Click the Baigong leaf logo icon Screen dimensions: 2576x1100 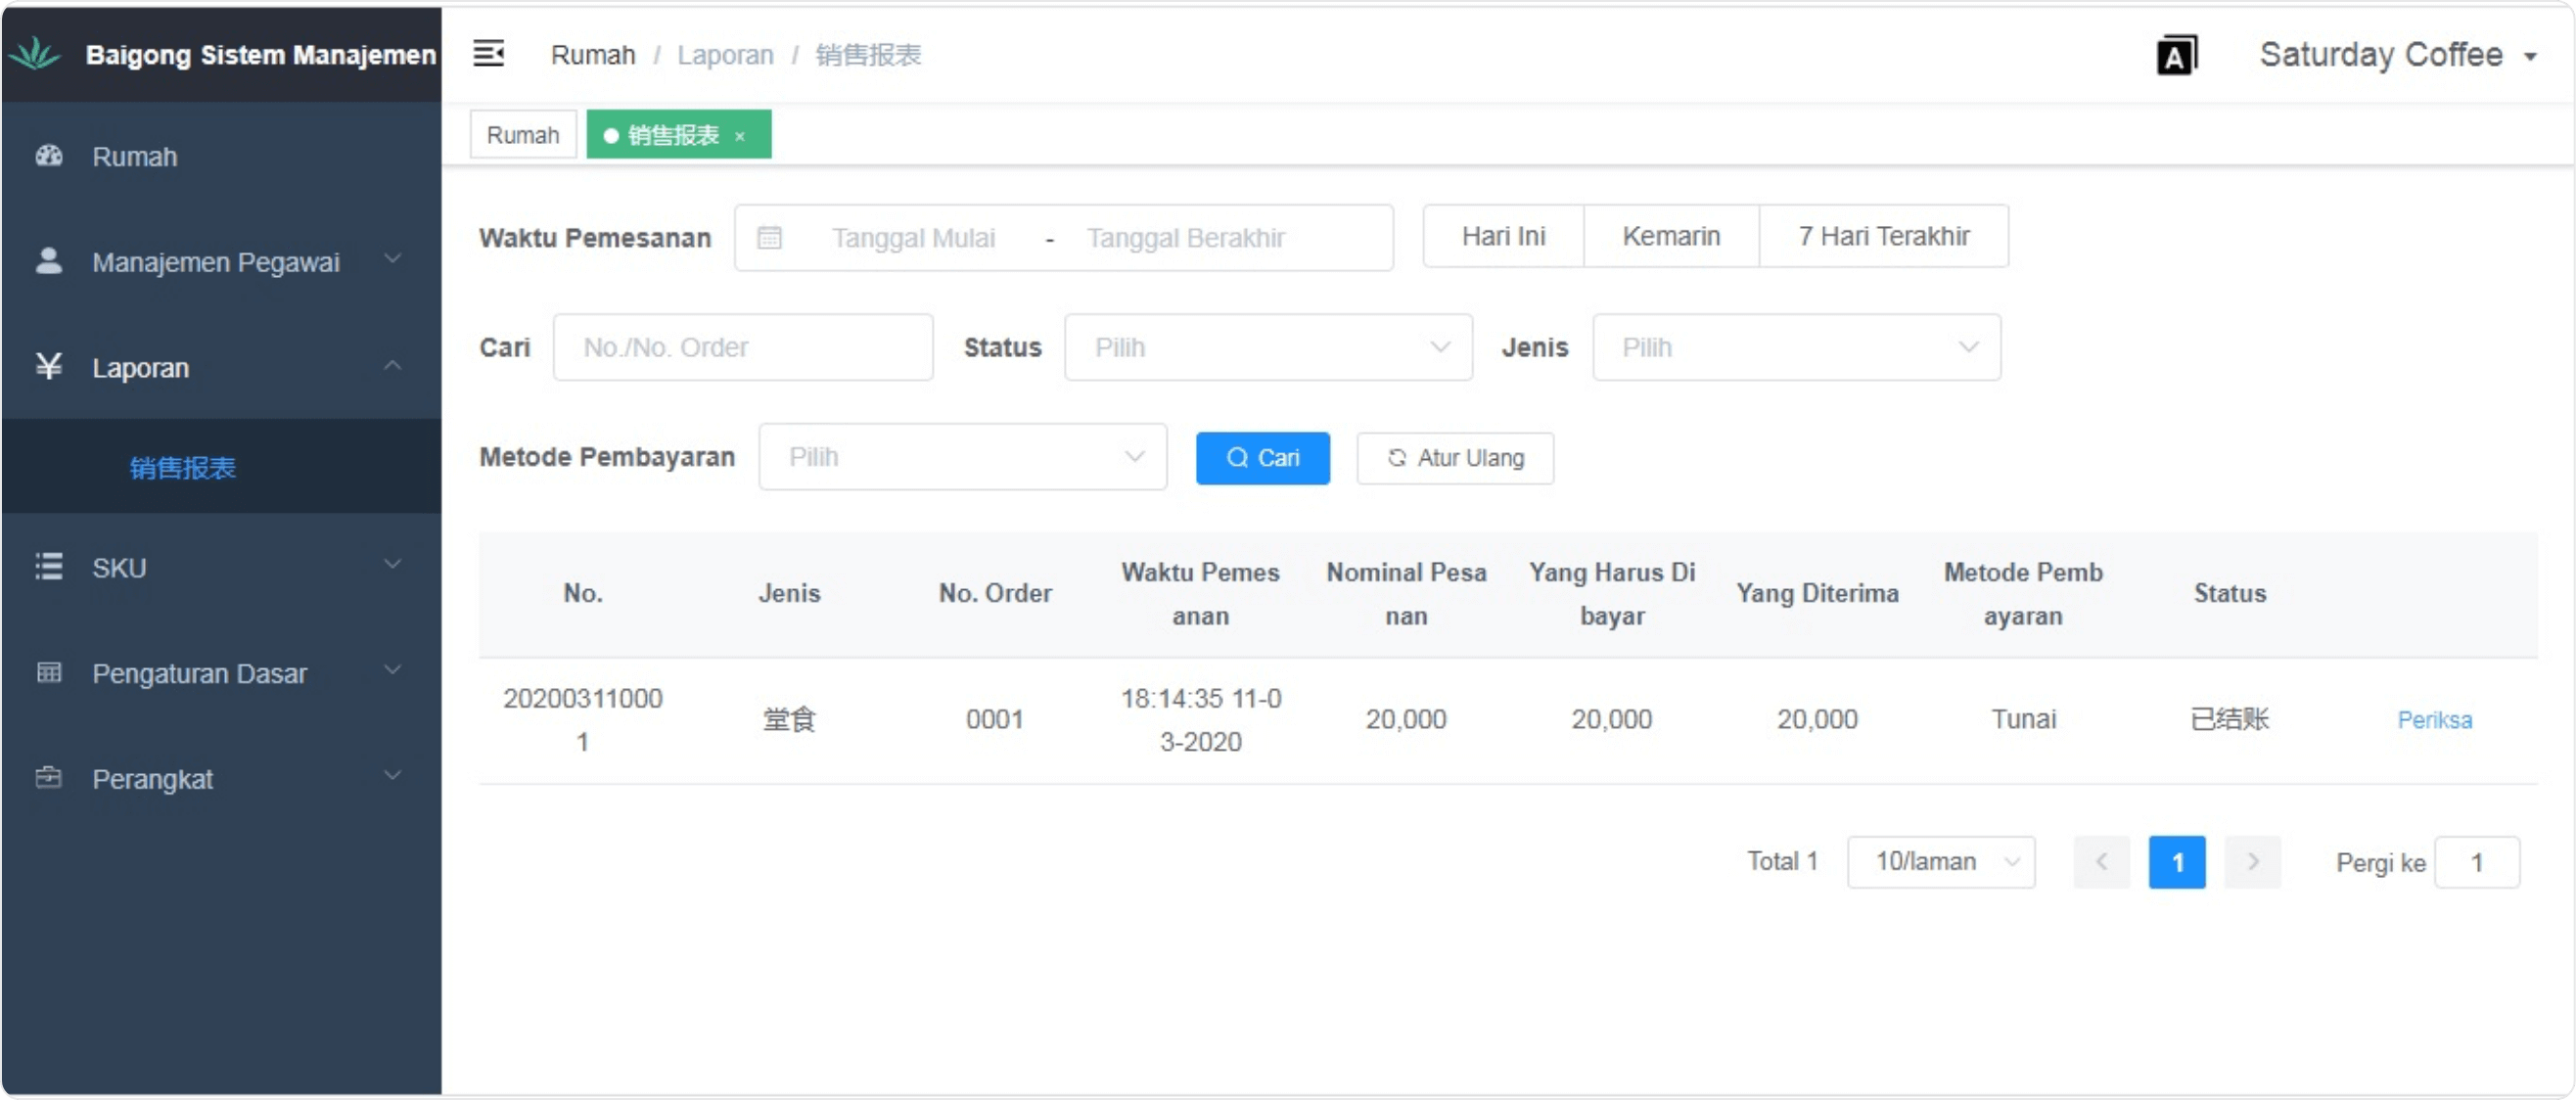tap(36, 54)
